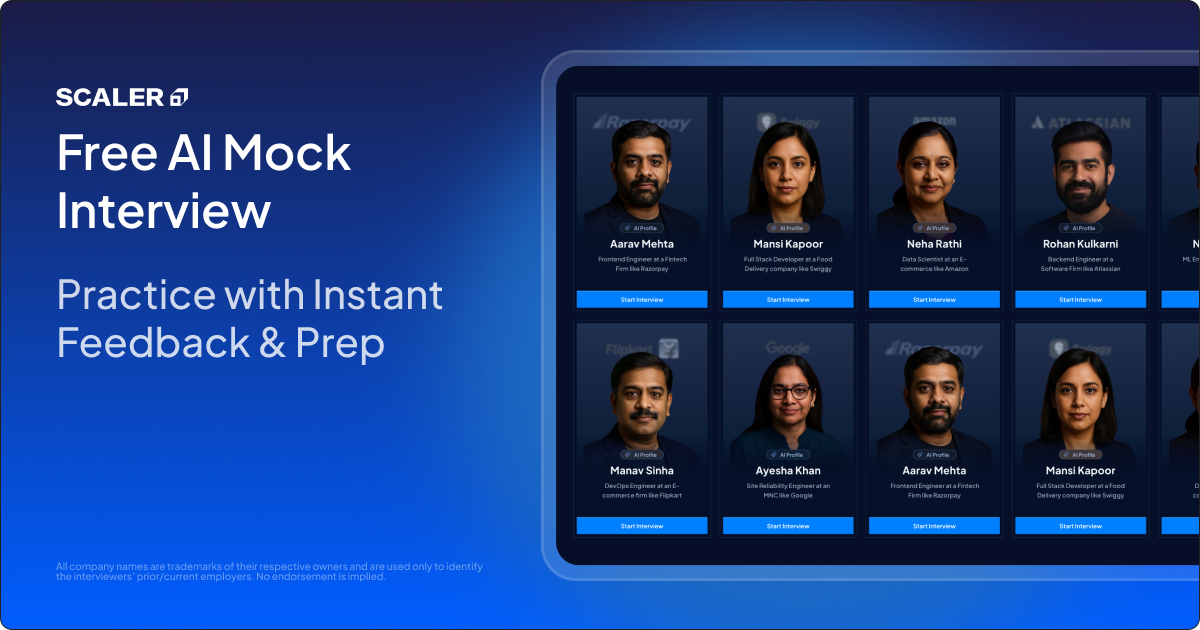
Task: Start the interview with Neha Rathi
Action: tap(933, 299)
